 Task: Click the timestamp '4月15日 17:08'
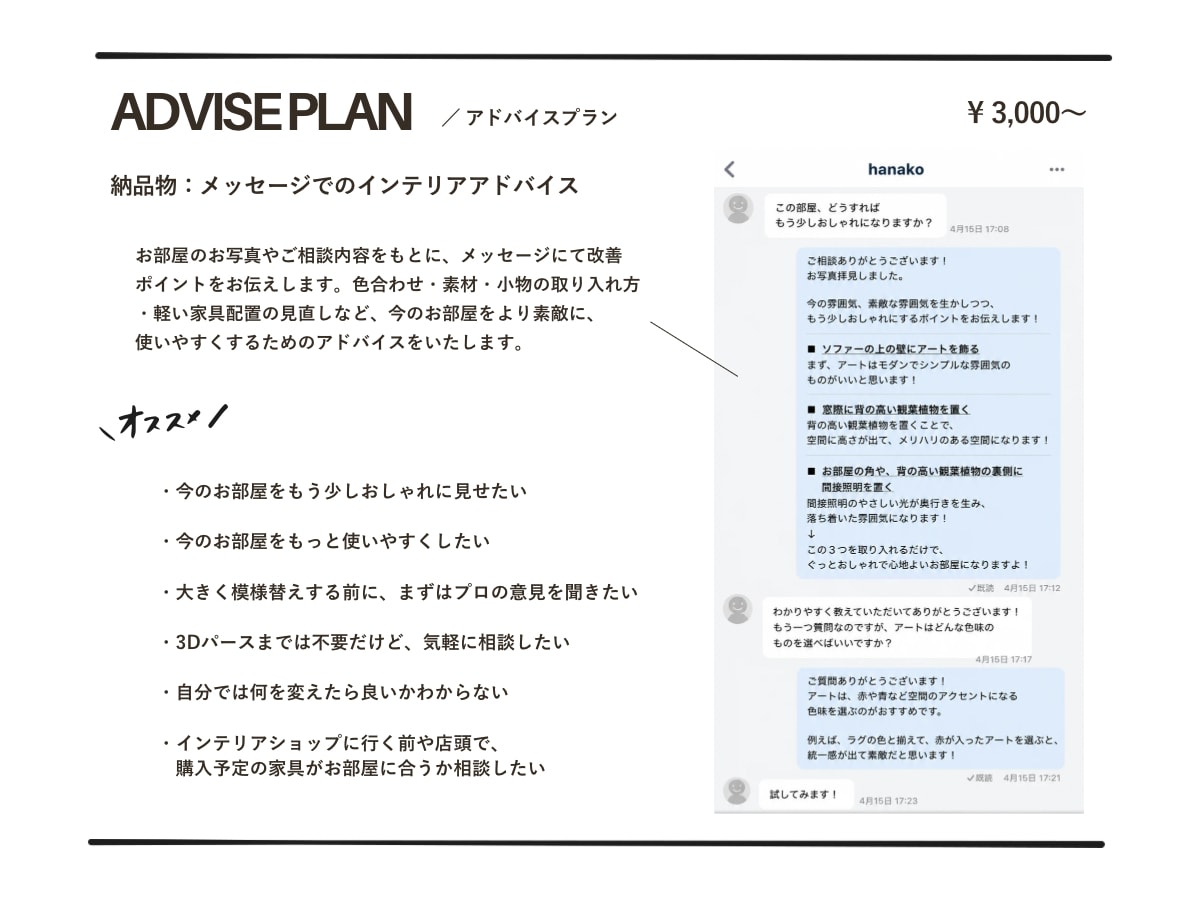(x=979, y=229)
